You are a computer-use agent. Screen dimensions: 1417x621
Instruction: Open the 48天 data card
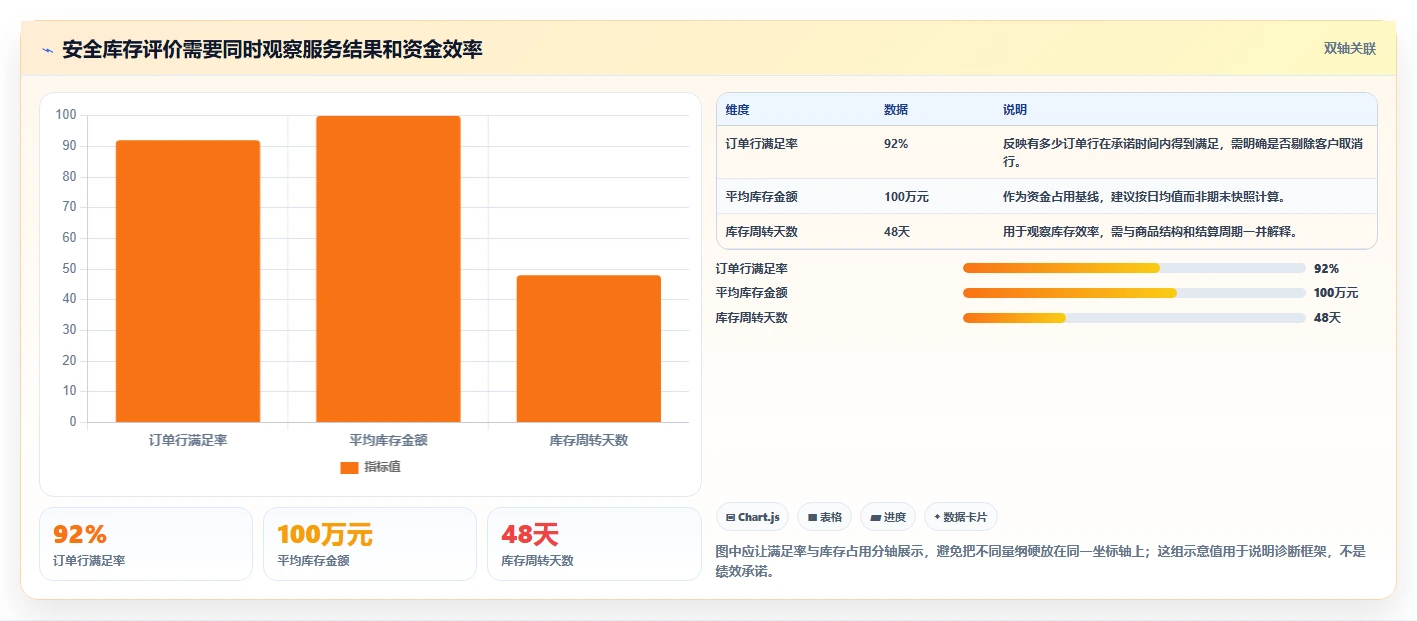[x=594, y=544]
